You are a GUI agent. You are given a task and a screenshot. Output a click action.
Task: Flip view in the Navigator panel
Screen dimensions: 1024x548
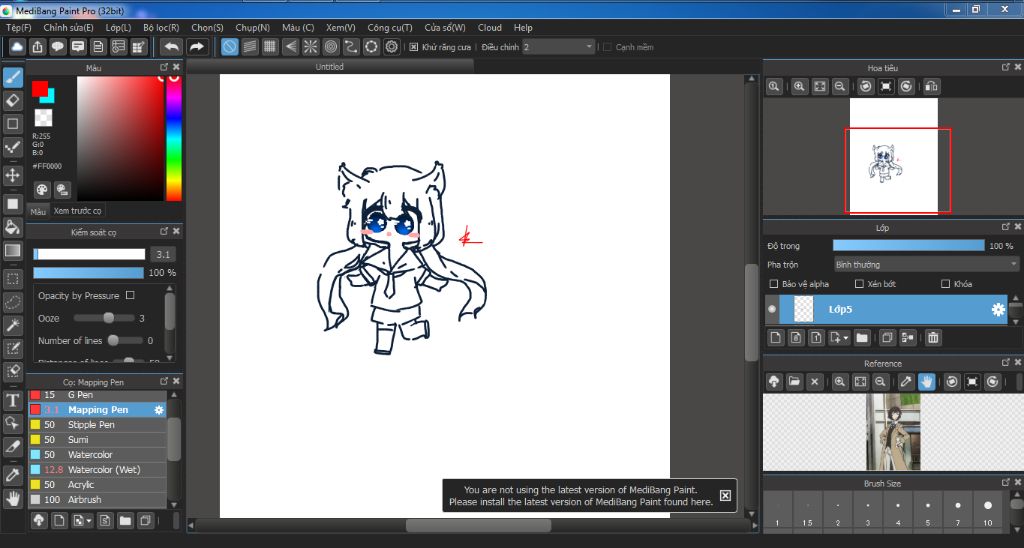tap(931, 86)
